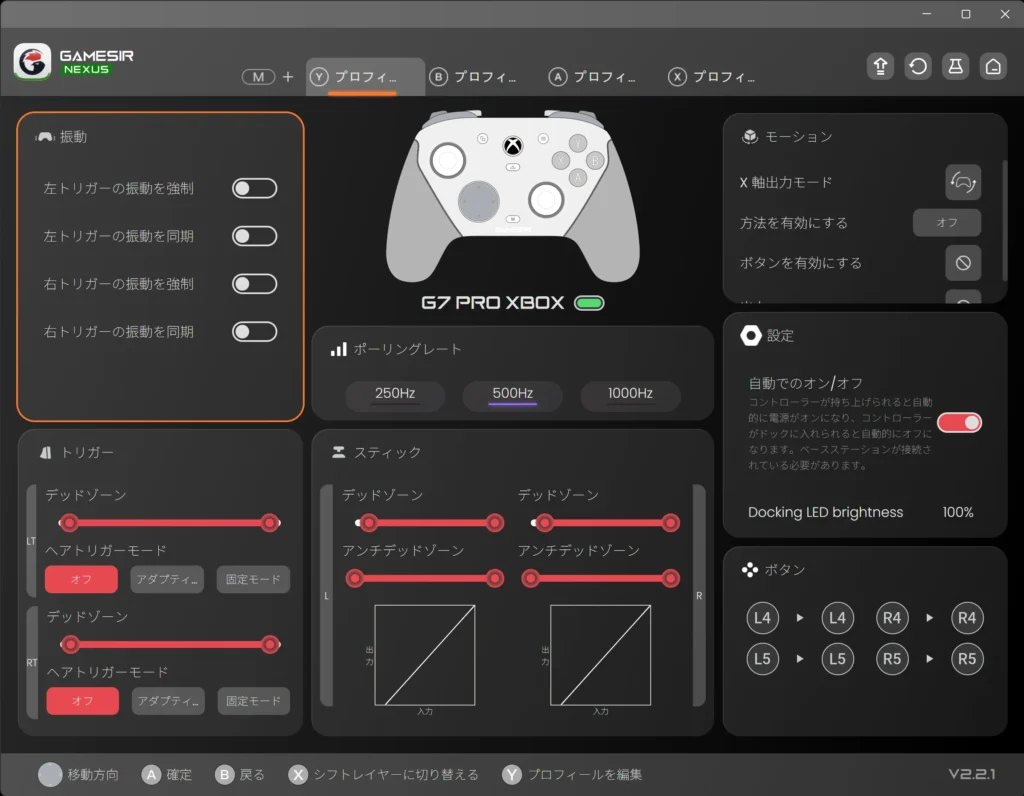This screenshot has height=796, width=1024.
Task: Switch to the B profile tab
Action: [473, 77]
